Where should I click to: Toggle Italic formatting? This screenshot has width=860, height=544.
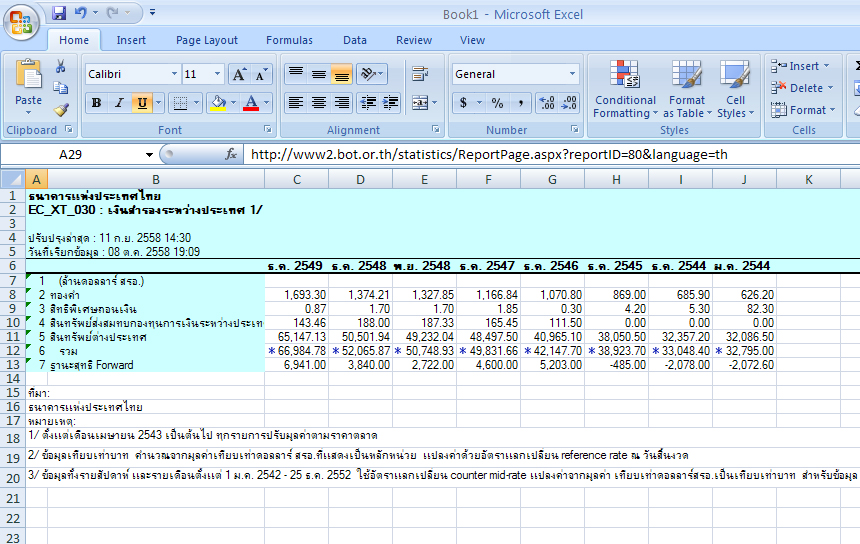pyautogui.click(x=119, y=103)
